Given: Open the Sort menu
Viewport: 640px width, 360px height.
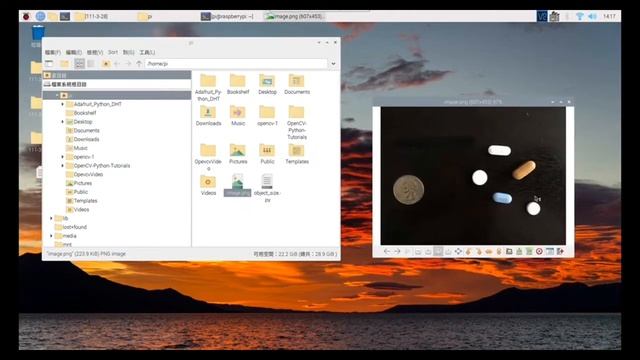Looking at the screenshot, I should [113, 52].
